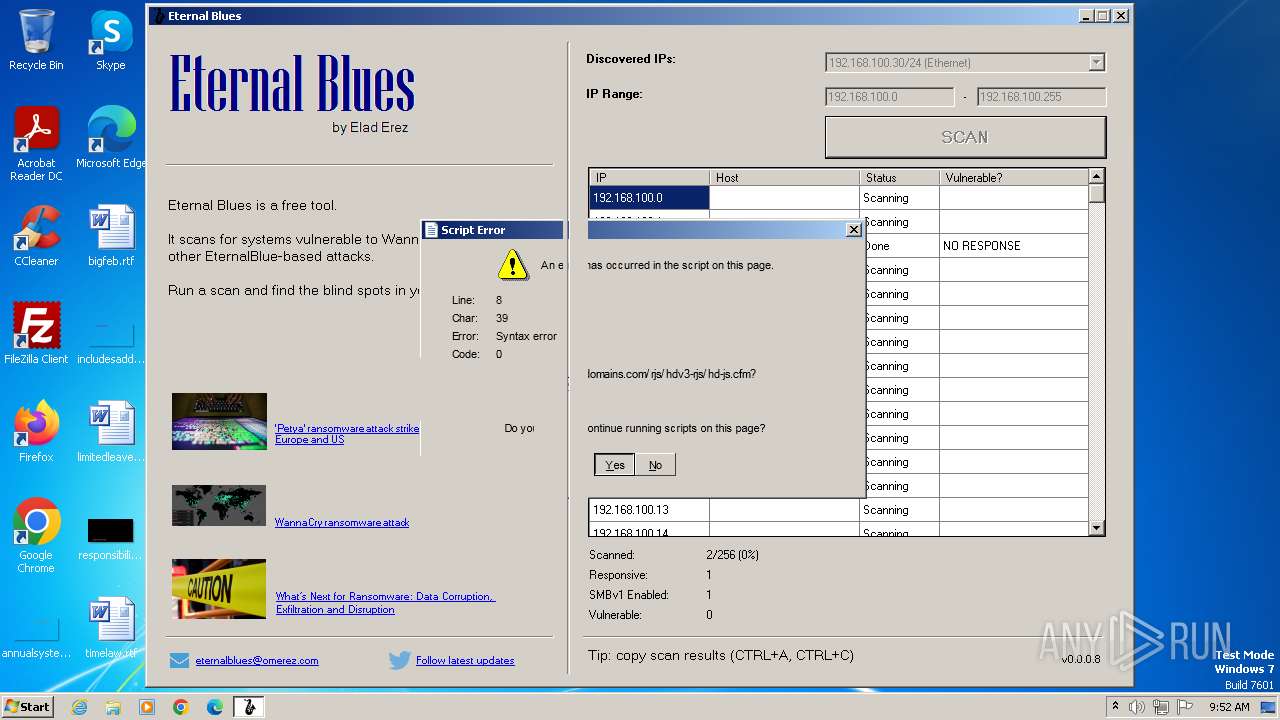Click the warning triangle icon in Script Error

click(513, 265)
